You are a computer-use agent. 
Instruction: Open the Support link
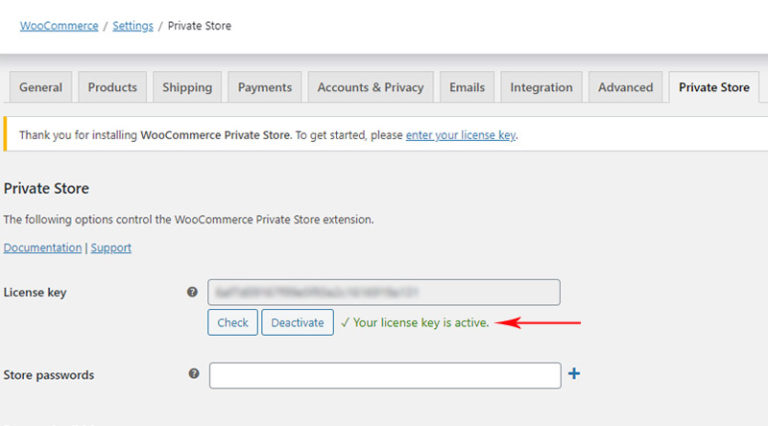click(x=111, y=248)
